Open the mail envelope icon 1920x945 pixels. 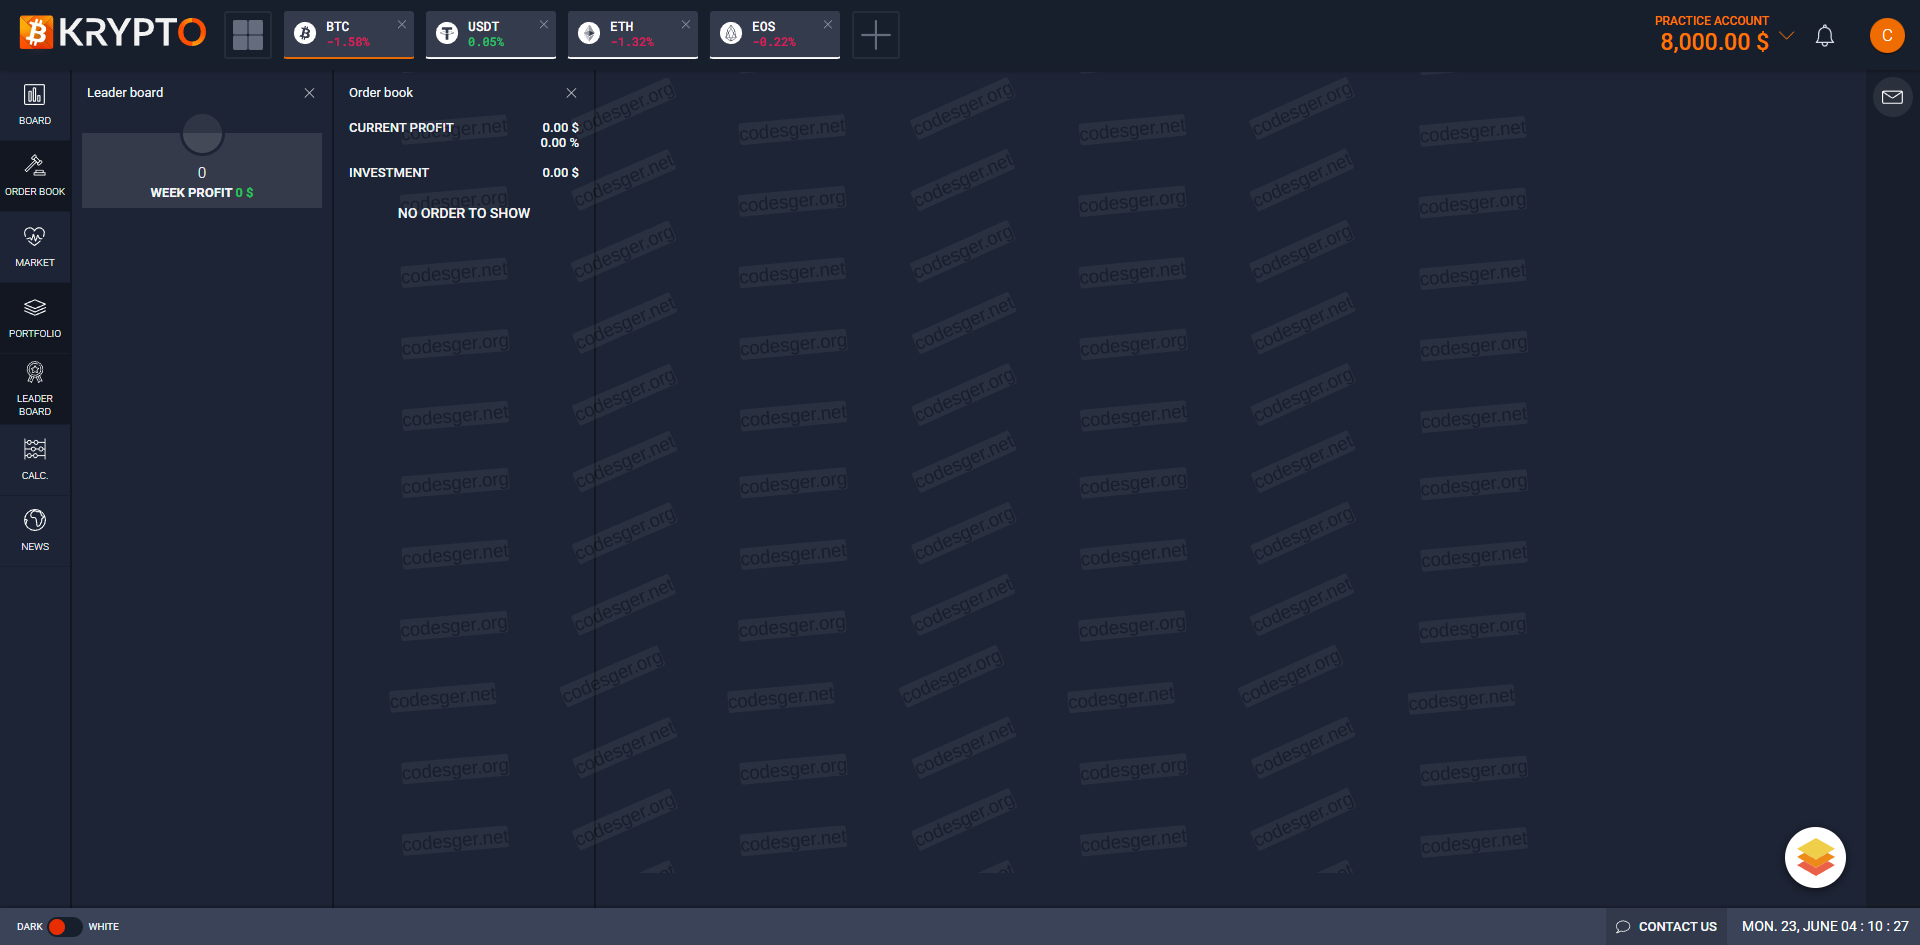point(1892,97)
